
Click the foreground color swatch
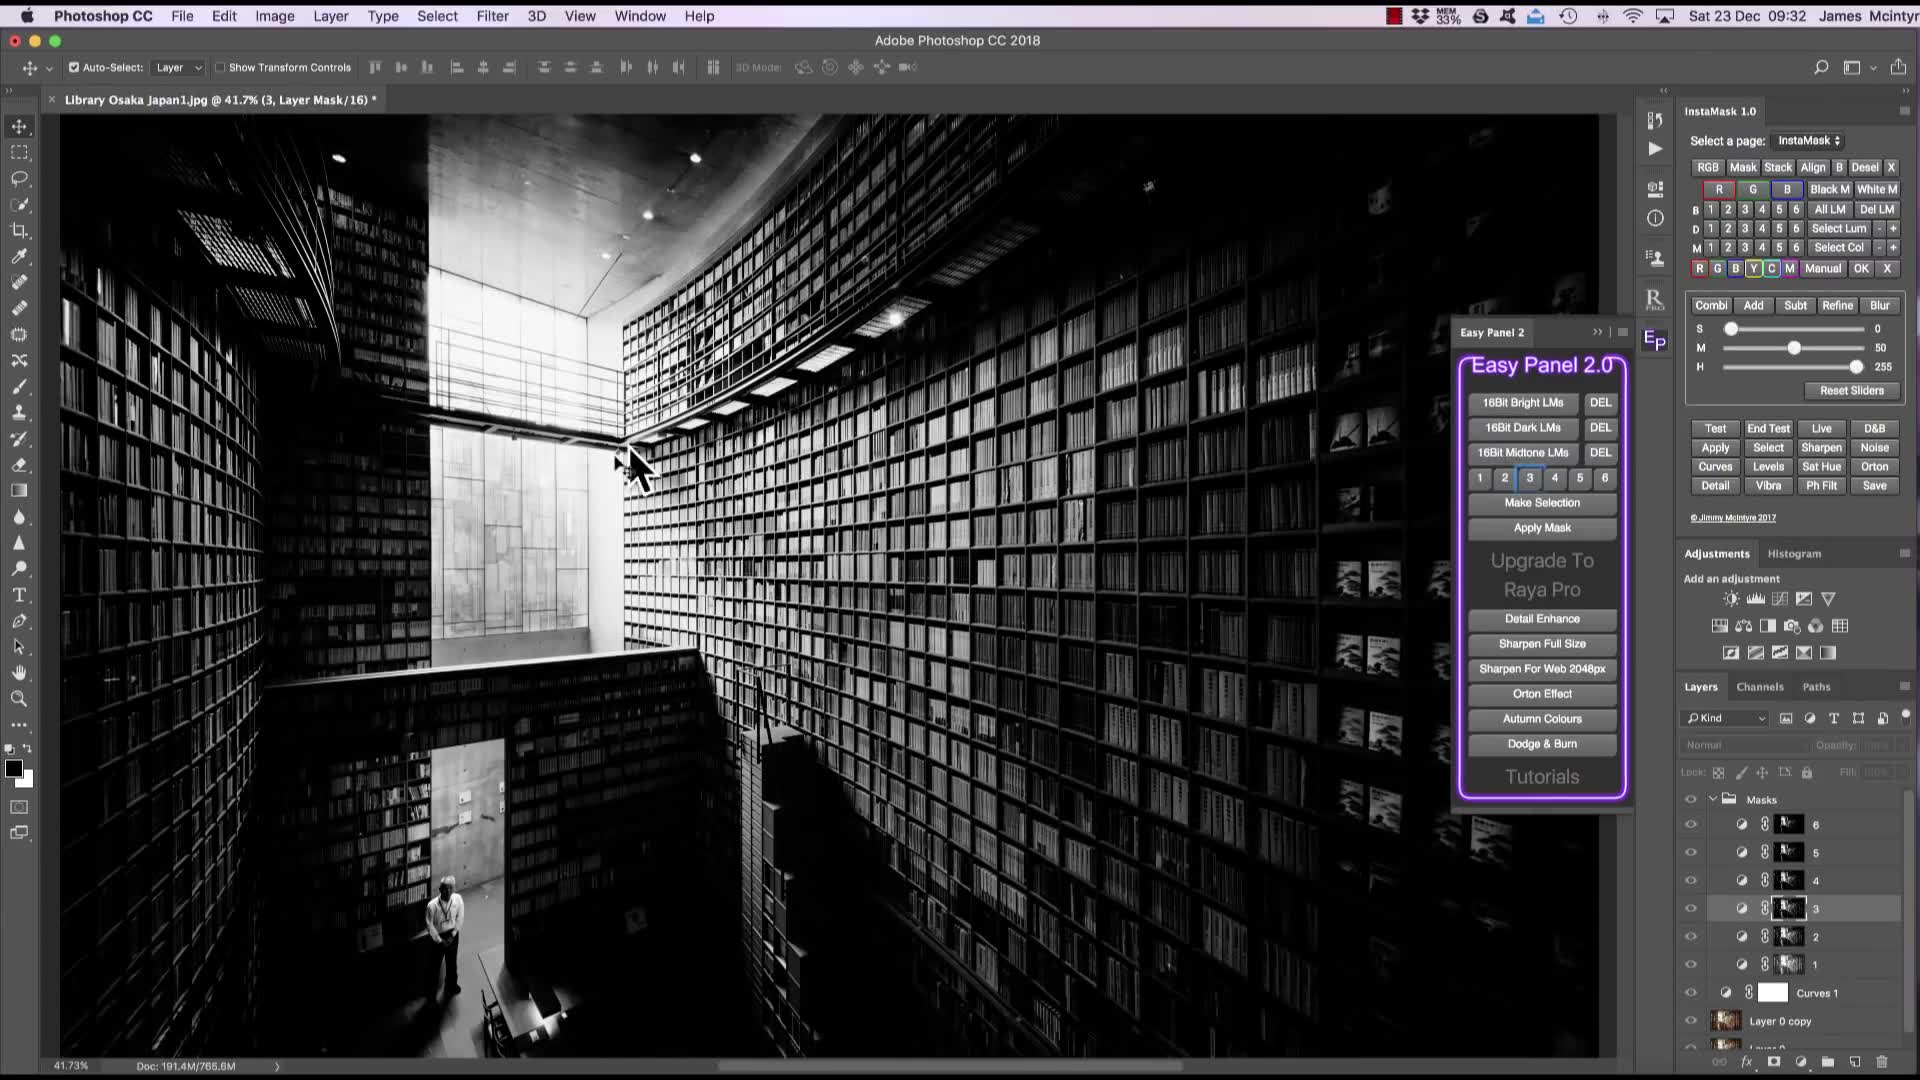14,769
